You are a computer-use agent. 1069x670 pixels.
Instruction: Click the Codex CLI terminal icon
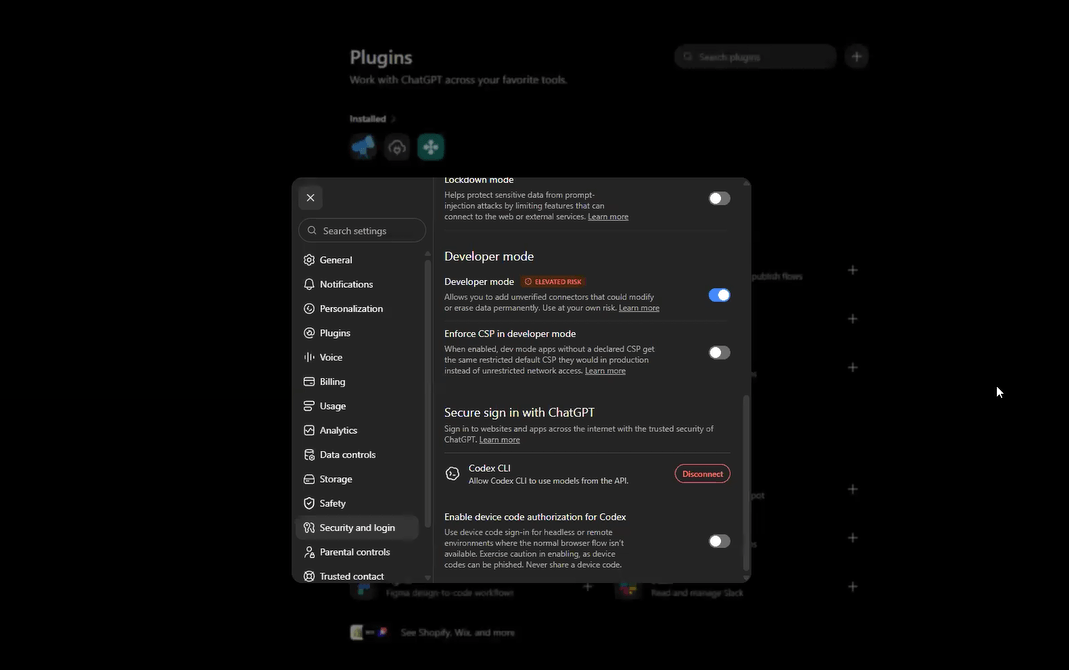(452, 474)
